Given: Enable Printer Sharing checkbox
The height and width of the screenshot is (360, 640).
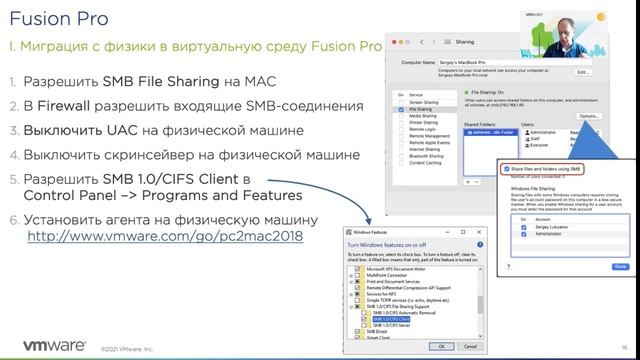Looking at the screenshot, I should [401, 122].
